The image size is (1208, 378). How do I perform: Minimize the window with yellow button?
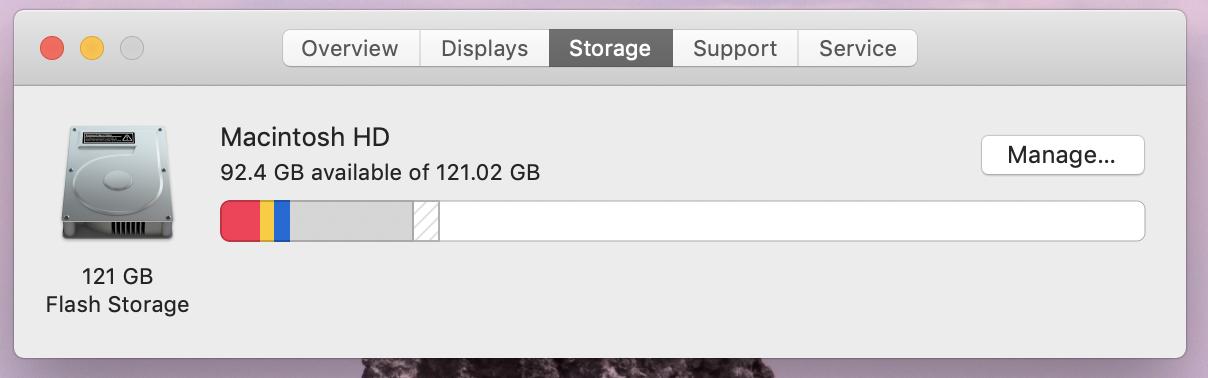tap(92, 48)
